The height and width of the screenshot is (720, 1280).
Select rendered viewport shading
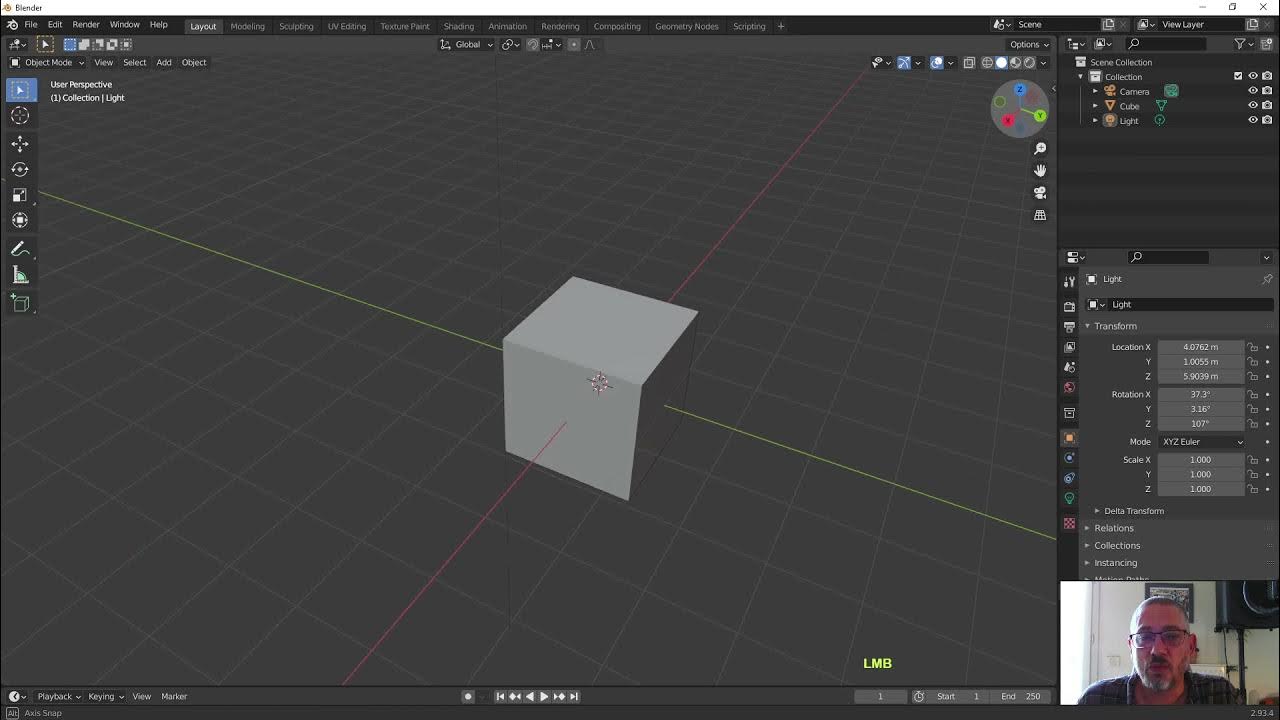[1029, 62]
